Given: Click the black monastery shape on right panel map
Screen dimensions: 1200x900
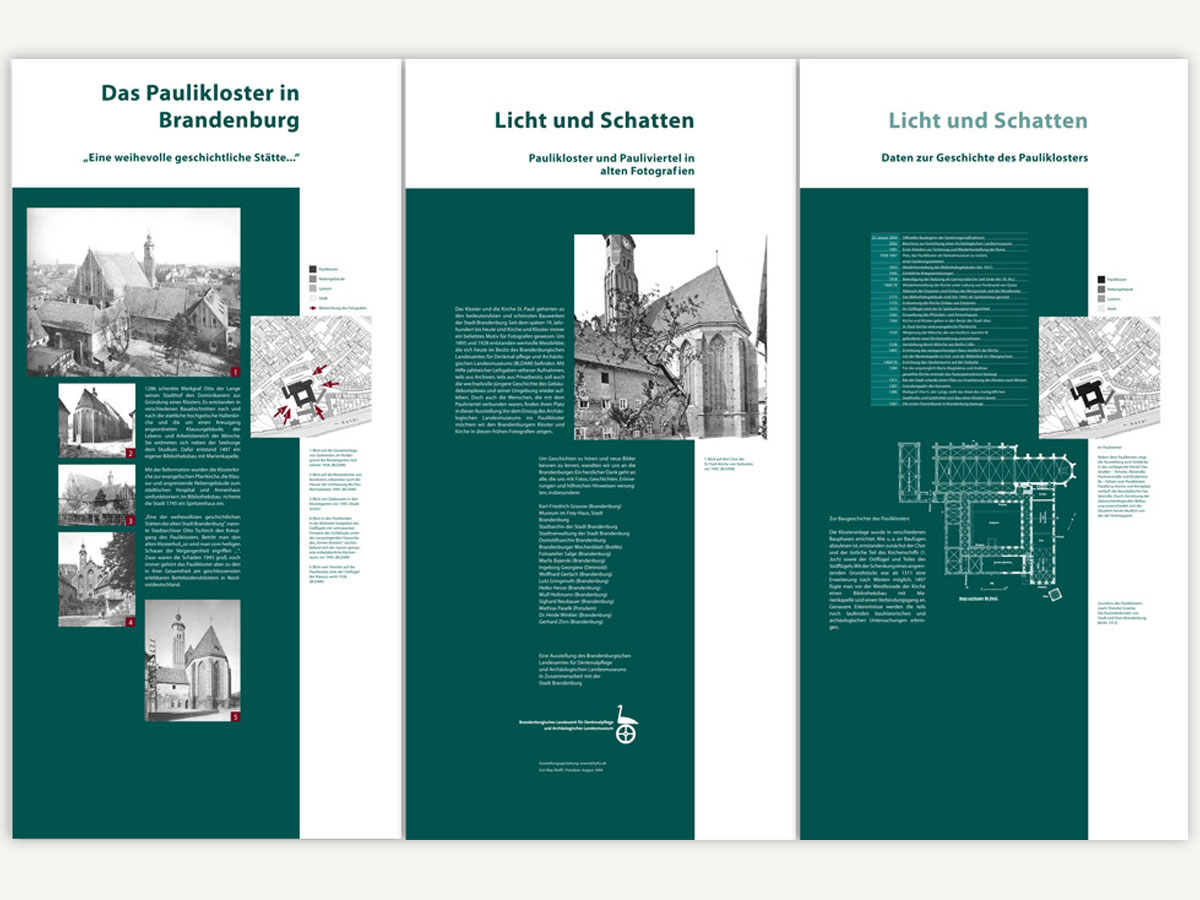Looking at the screenshot, I should coord(1087,394).
